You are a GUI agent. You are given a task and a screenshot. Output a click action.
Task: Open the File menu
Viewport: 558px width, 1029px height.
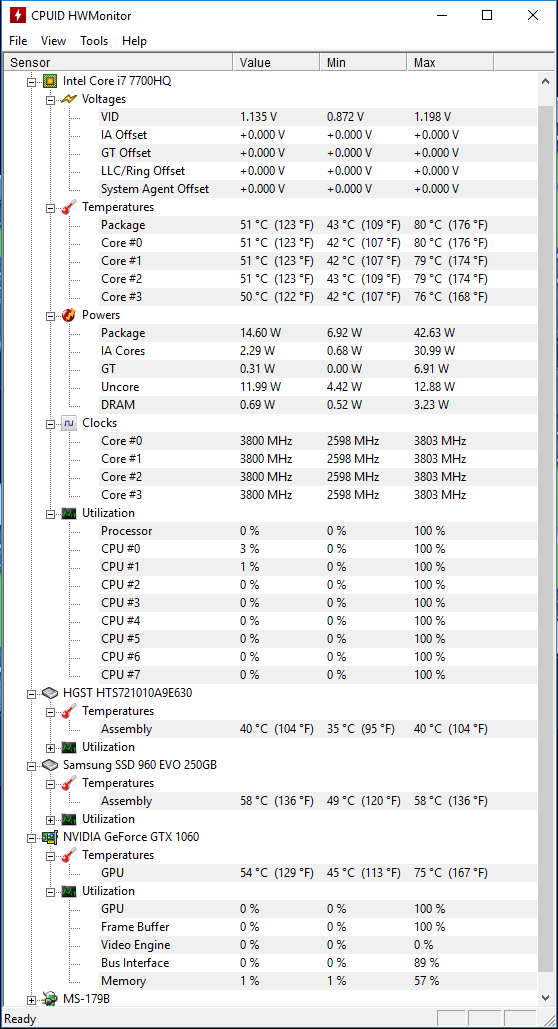(x=18, y=41)
